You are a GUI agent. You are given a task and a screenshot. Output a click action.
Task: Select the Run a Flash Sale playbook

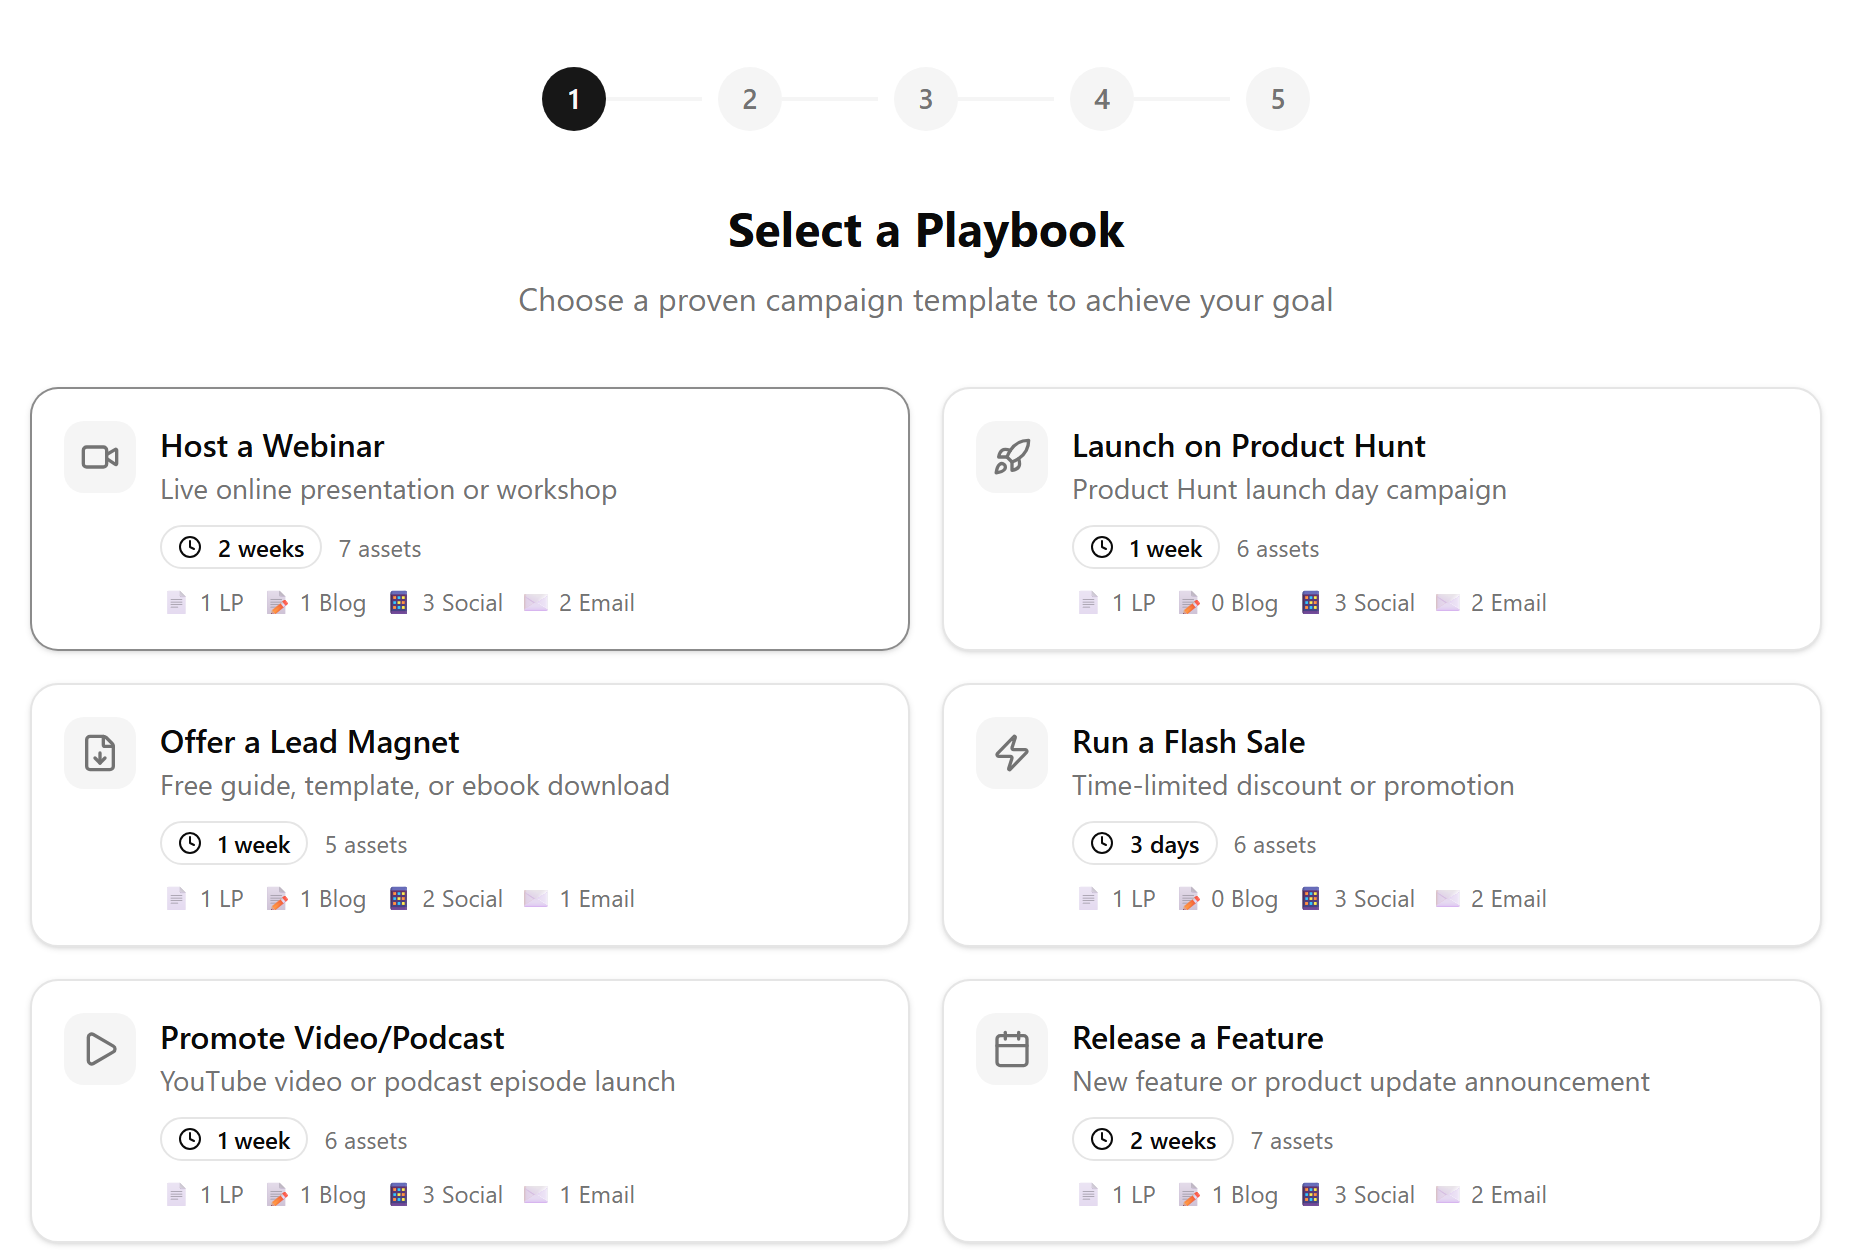[x=1382, y=815]
